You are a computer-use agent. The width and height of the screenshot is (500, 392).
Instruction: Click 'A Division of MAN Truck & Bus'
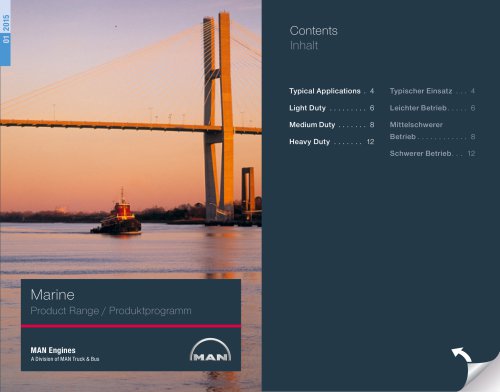pos(65,359)
